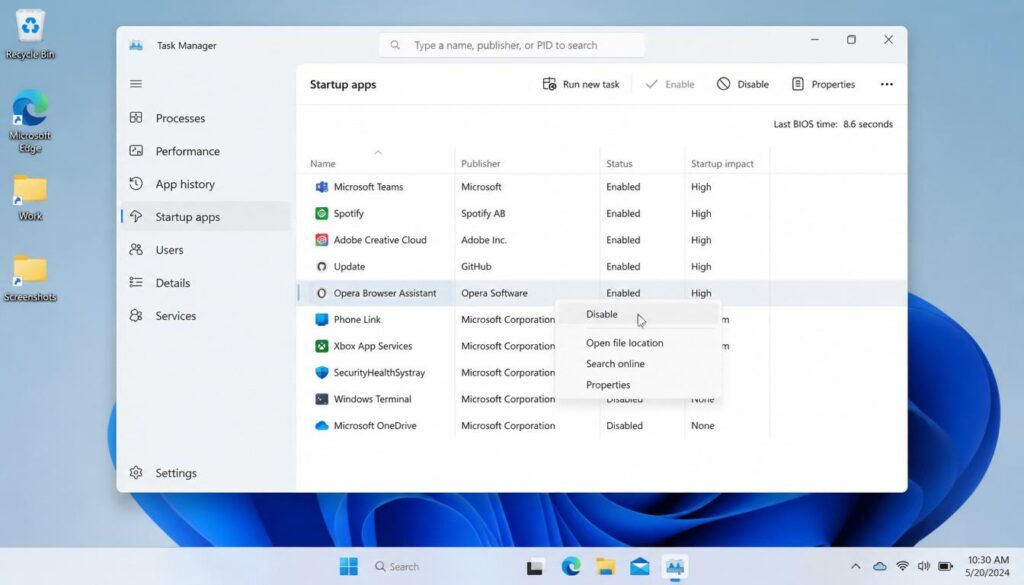Open the Details page
The height and width of the screenshot is (585, 1024).
click(205, 283)
